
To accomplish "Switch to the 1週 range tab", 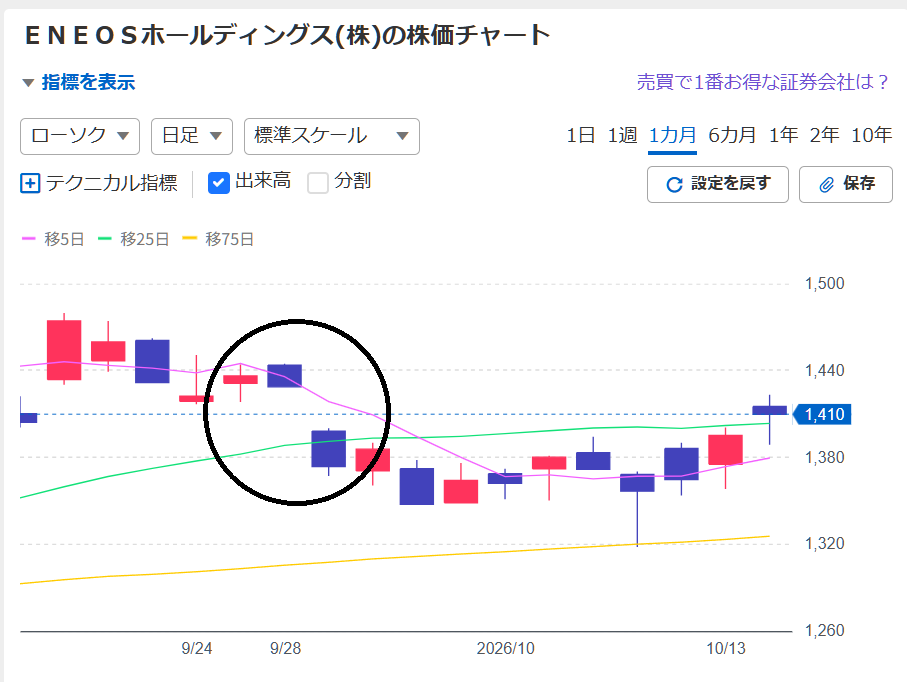I will pyautogui.click(x=622, y=135).
